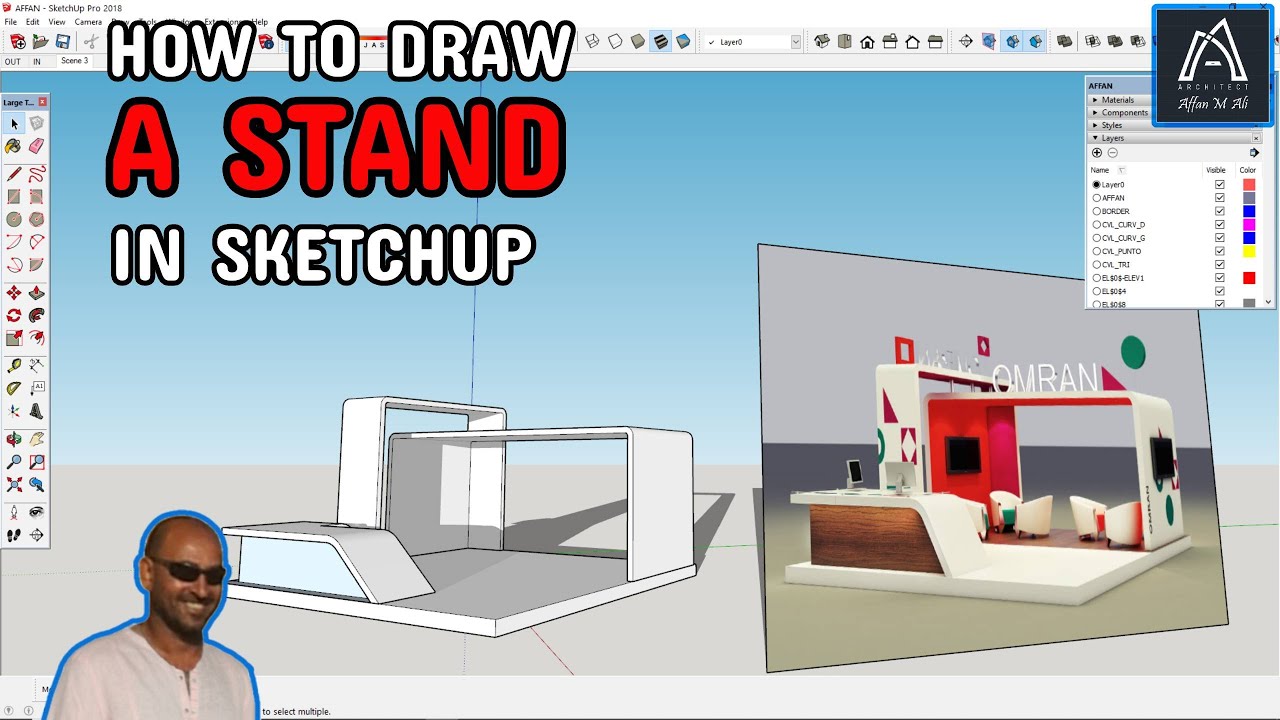Open the Camera menu
1280x720 pixels.
(x=88, y=21)
